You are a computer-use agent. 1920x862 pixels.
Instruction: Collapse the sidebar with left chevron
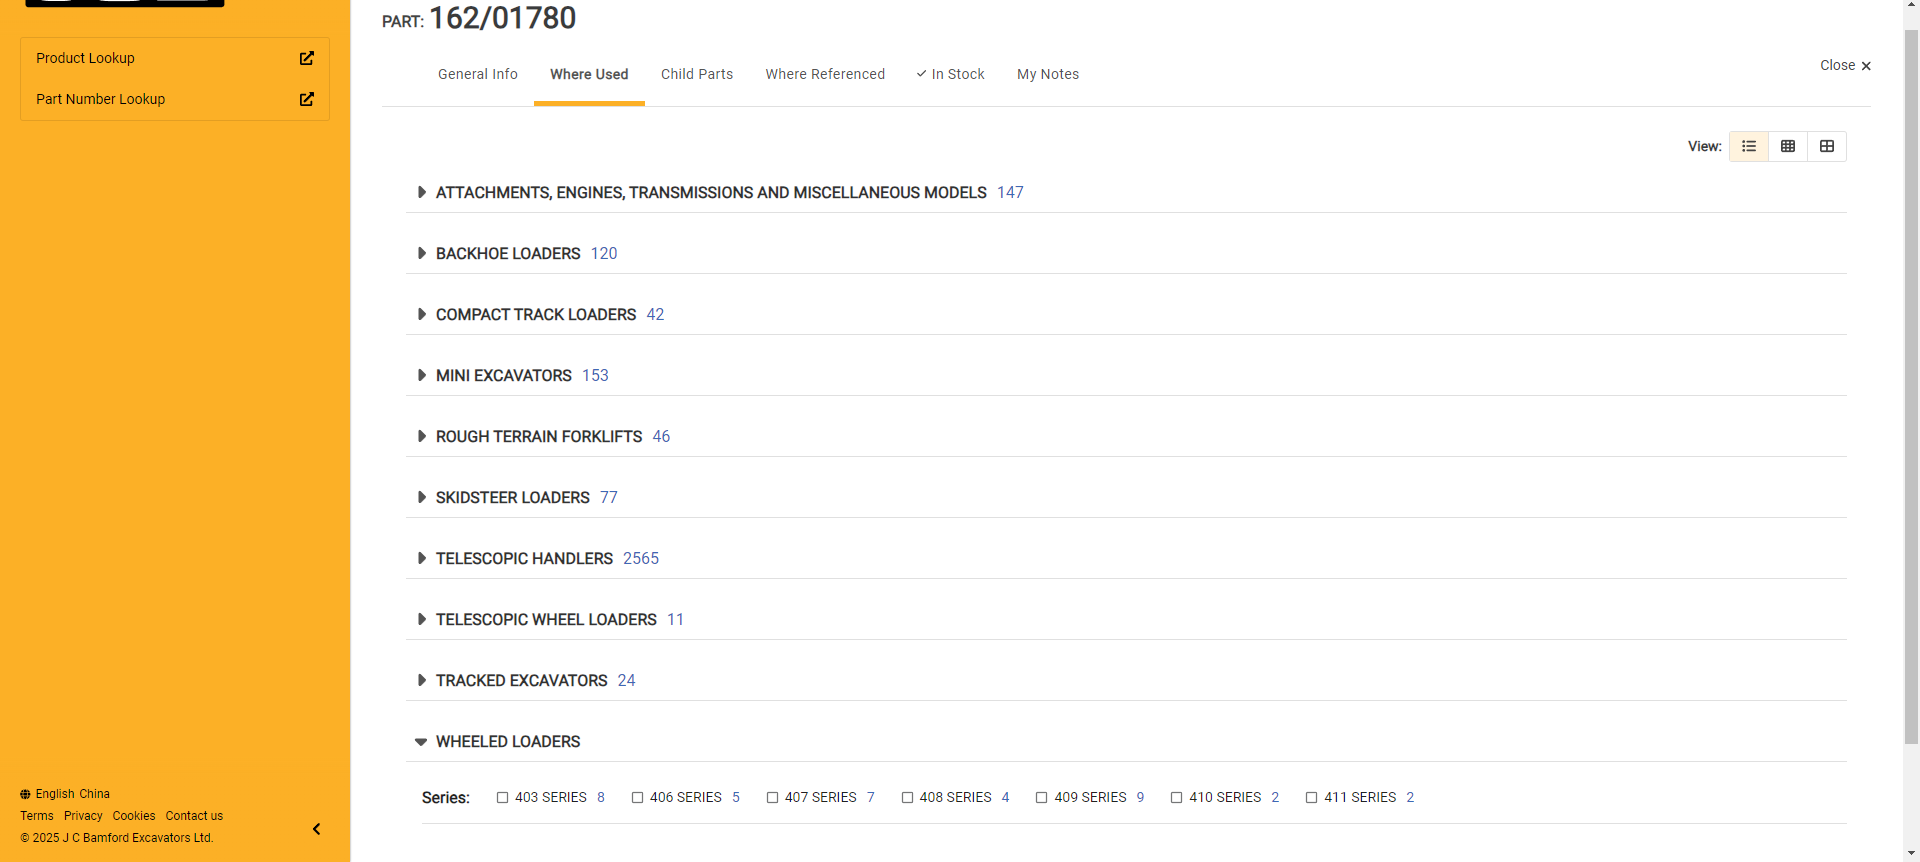(316, 829)
